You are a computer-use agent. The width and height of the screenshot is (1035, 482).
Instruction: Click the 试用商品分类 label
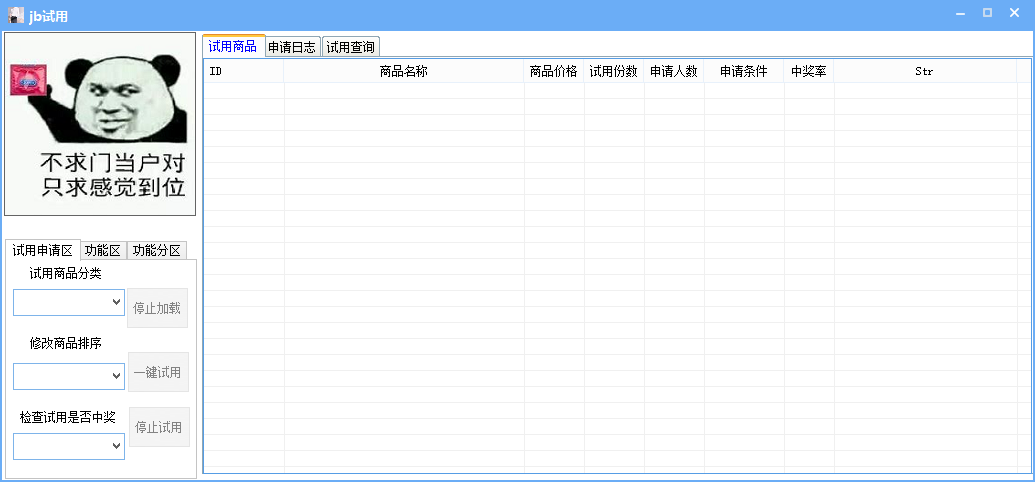[x=65, y=273]
